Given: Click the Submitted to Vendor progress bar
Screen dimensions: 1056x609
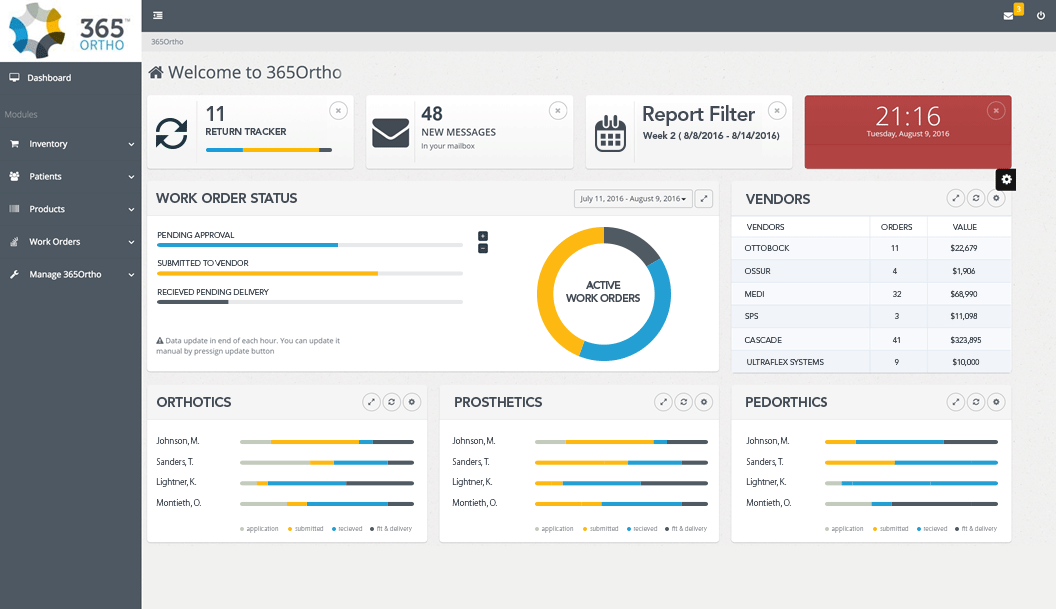Looking at the screenshot, I should click(310, 274).
